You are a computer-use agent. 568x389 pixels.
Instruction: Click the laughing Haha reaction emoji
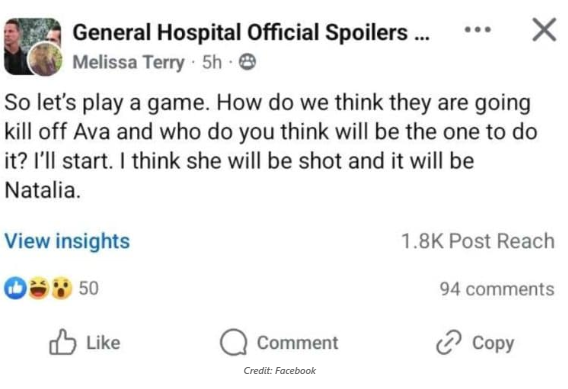(38, 288)
